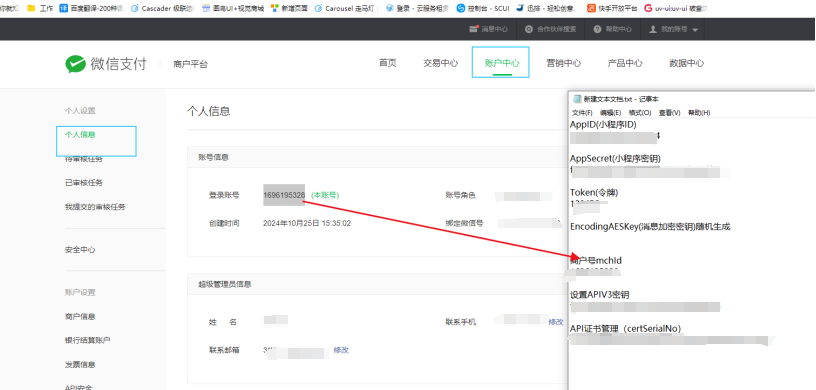Viewport: 816px width, 390px height.
Task: Open 帮助中心 help center
Action: point(613,29)
